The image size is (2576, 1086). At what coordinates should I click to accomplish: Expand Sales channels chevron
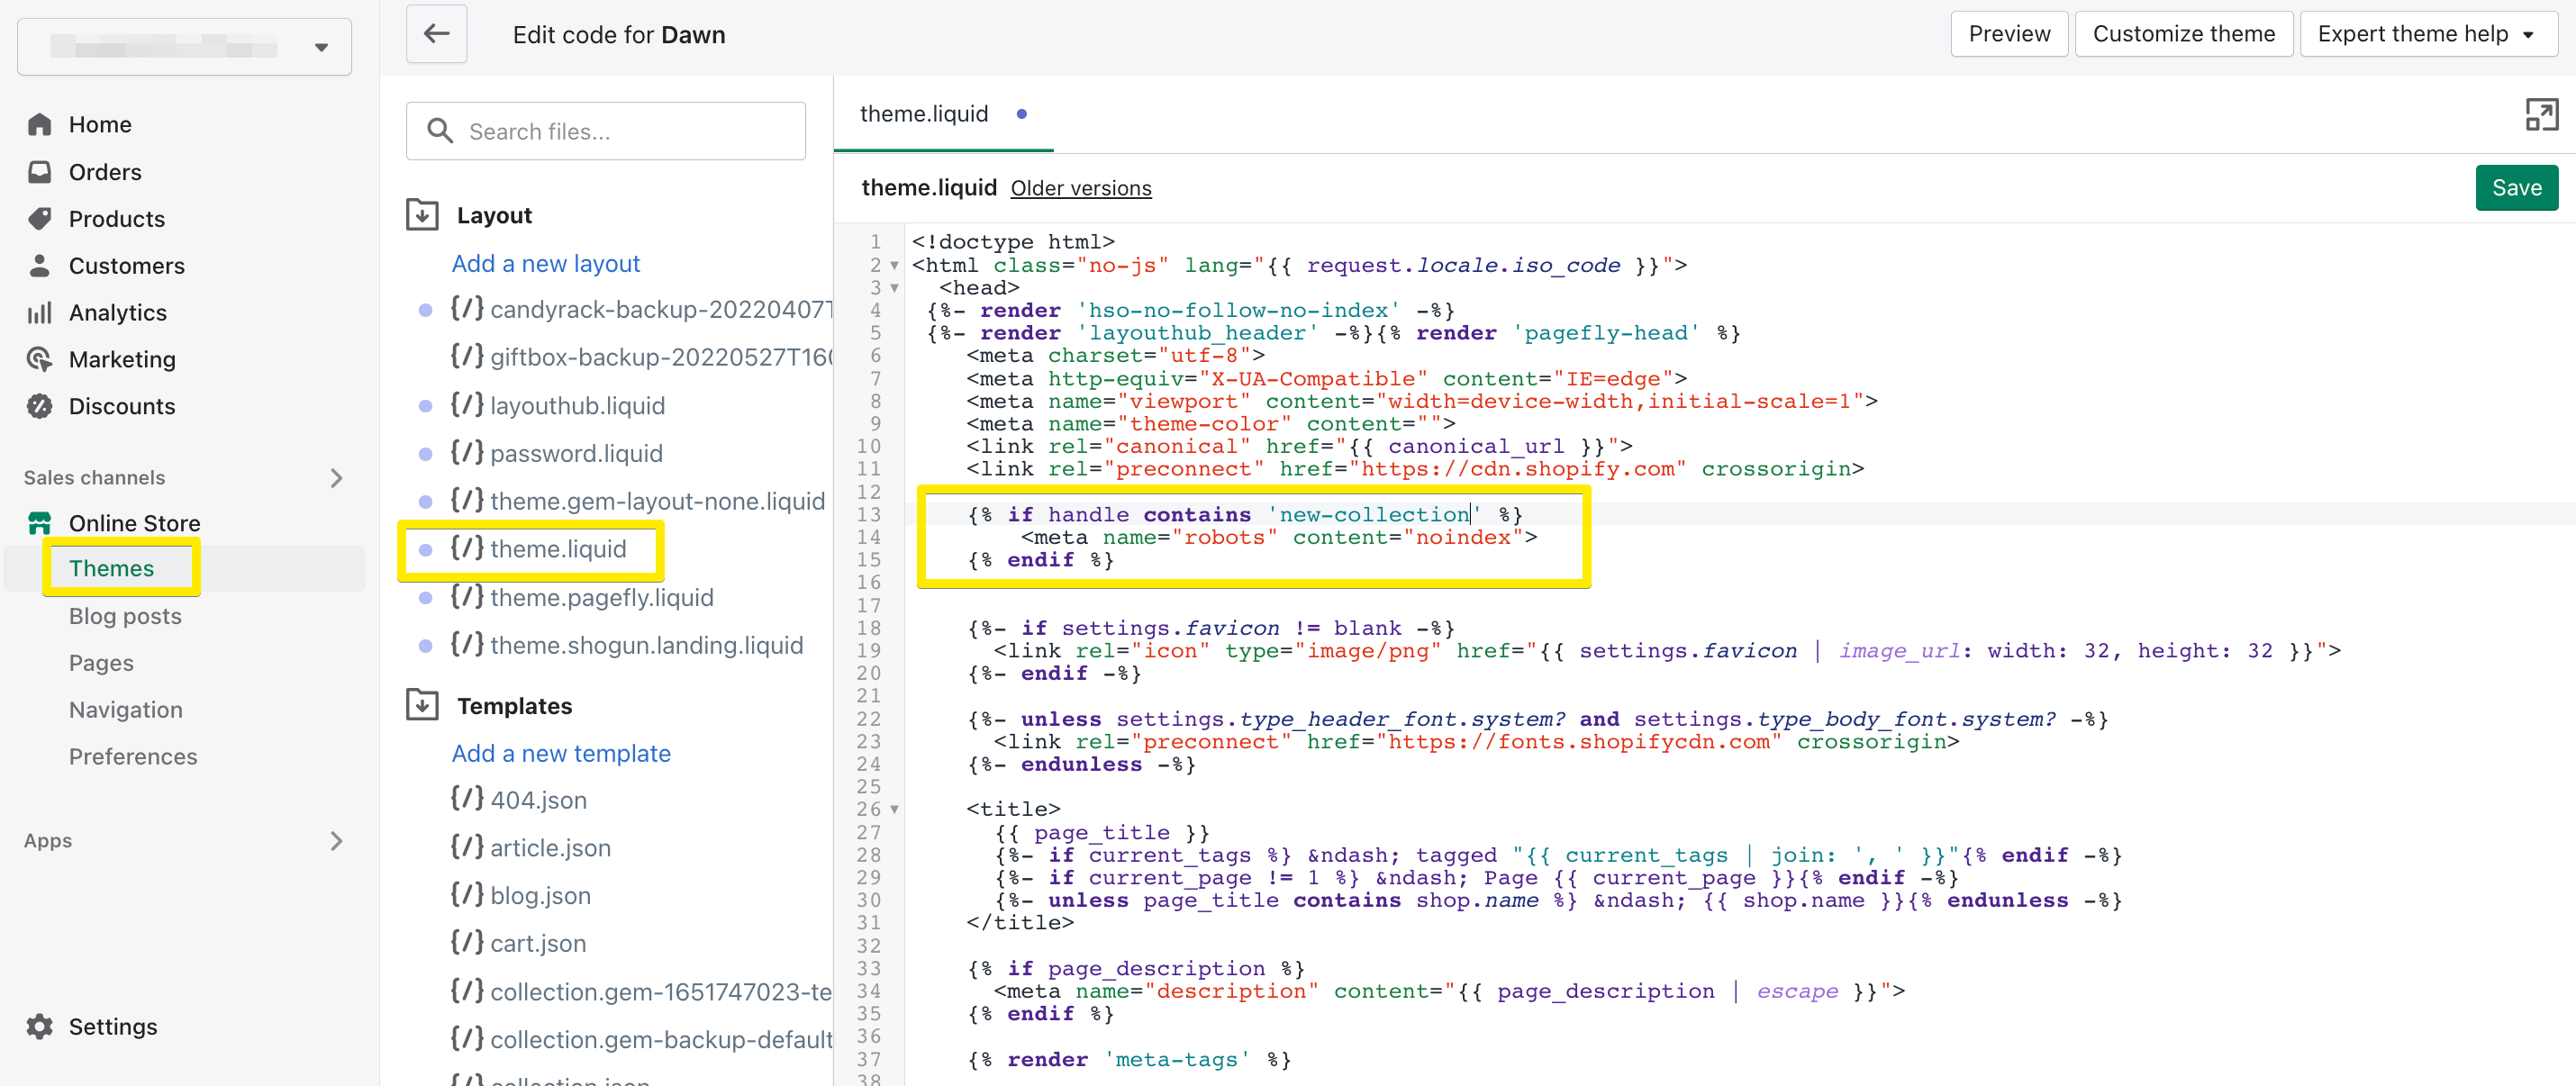click(337, 478)
